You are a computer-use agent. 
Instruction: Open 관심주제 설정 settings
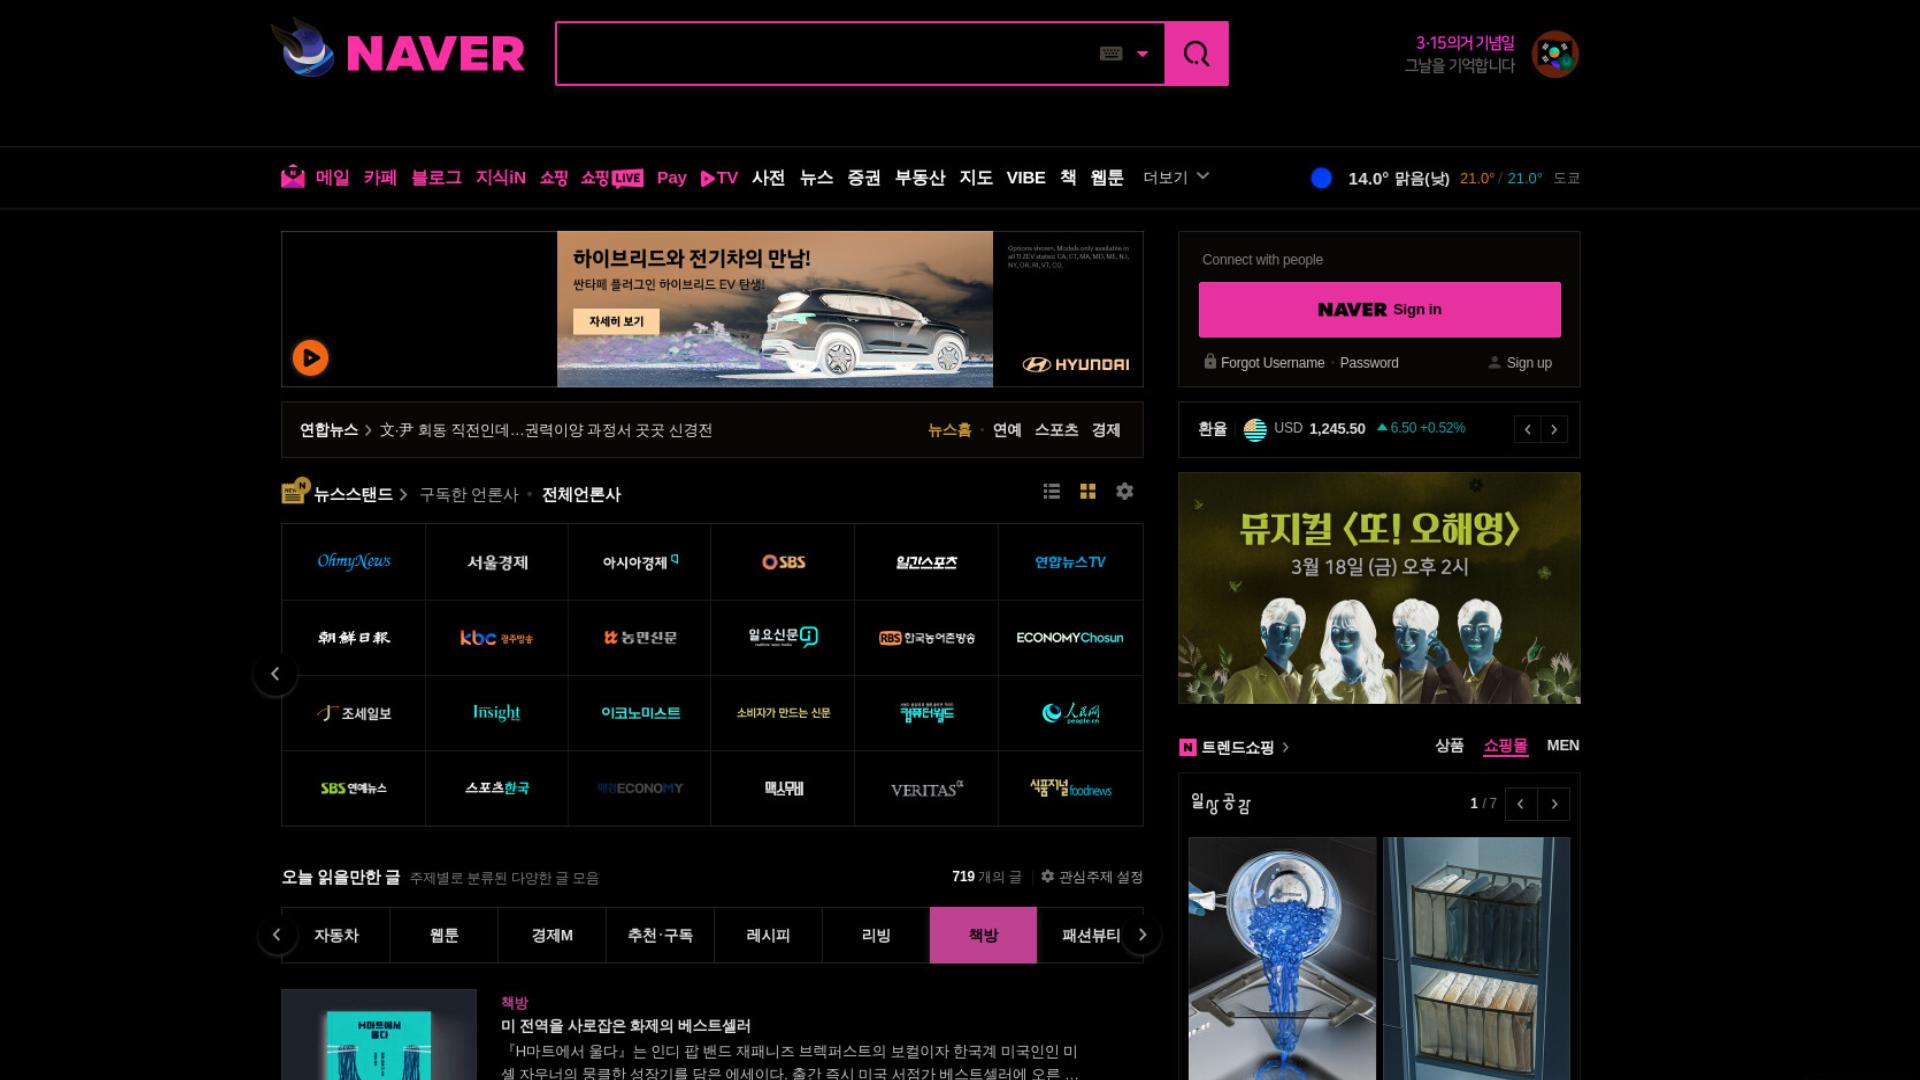[1092, 877]
